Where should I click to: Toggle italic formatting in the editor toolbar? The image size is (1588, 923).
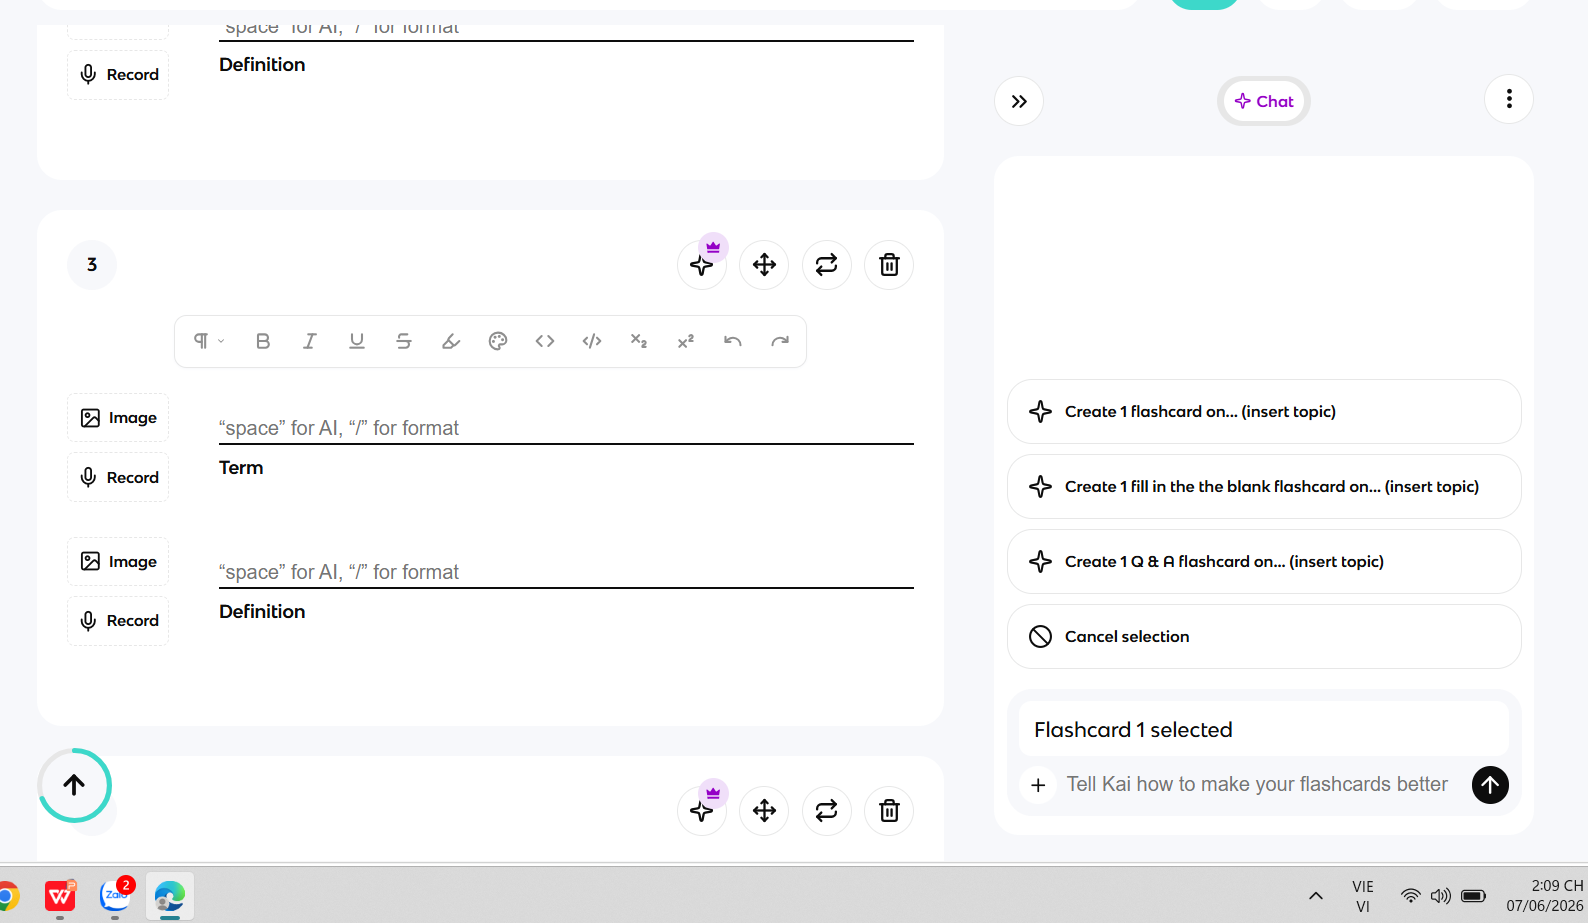(310, 341)
